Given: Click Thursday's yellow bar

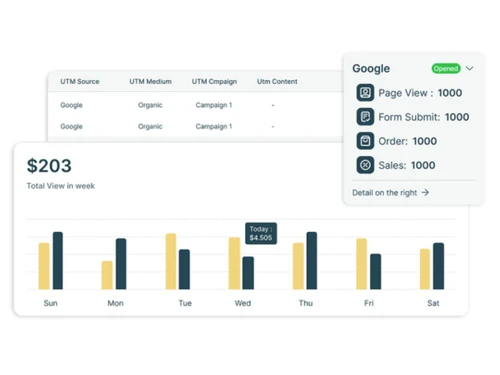Looking at the screenshot, I should tap(298, 266).
